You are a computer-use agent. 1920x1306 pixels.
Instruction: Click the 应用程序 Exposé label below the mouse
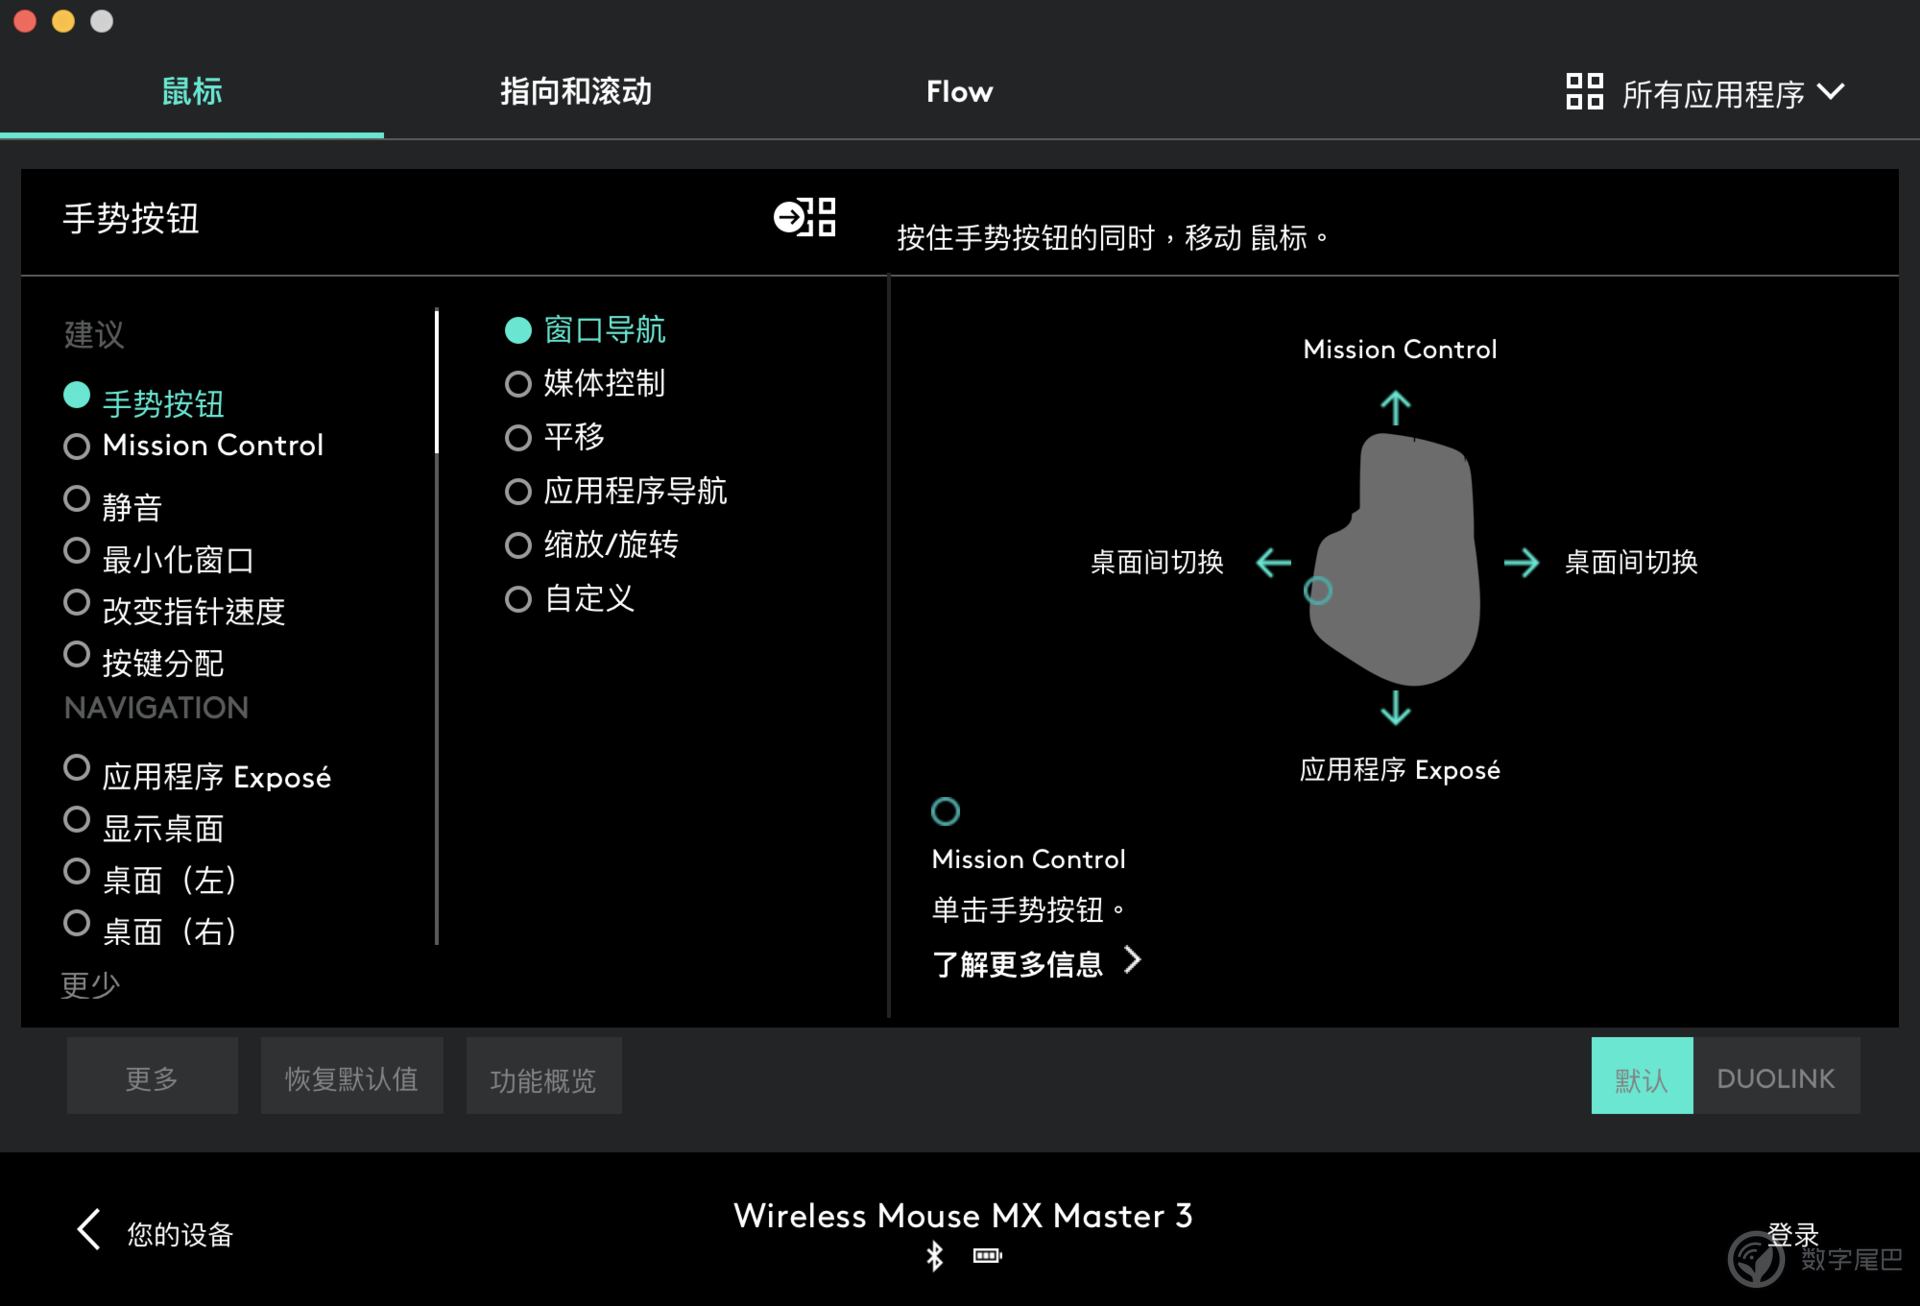1399,769
